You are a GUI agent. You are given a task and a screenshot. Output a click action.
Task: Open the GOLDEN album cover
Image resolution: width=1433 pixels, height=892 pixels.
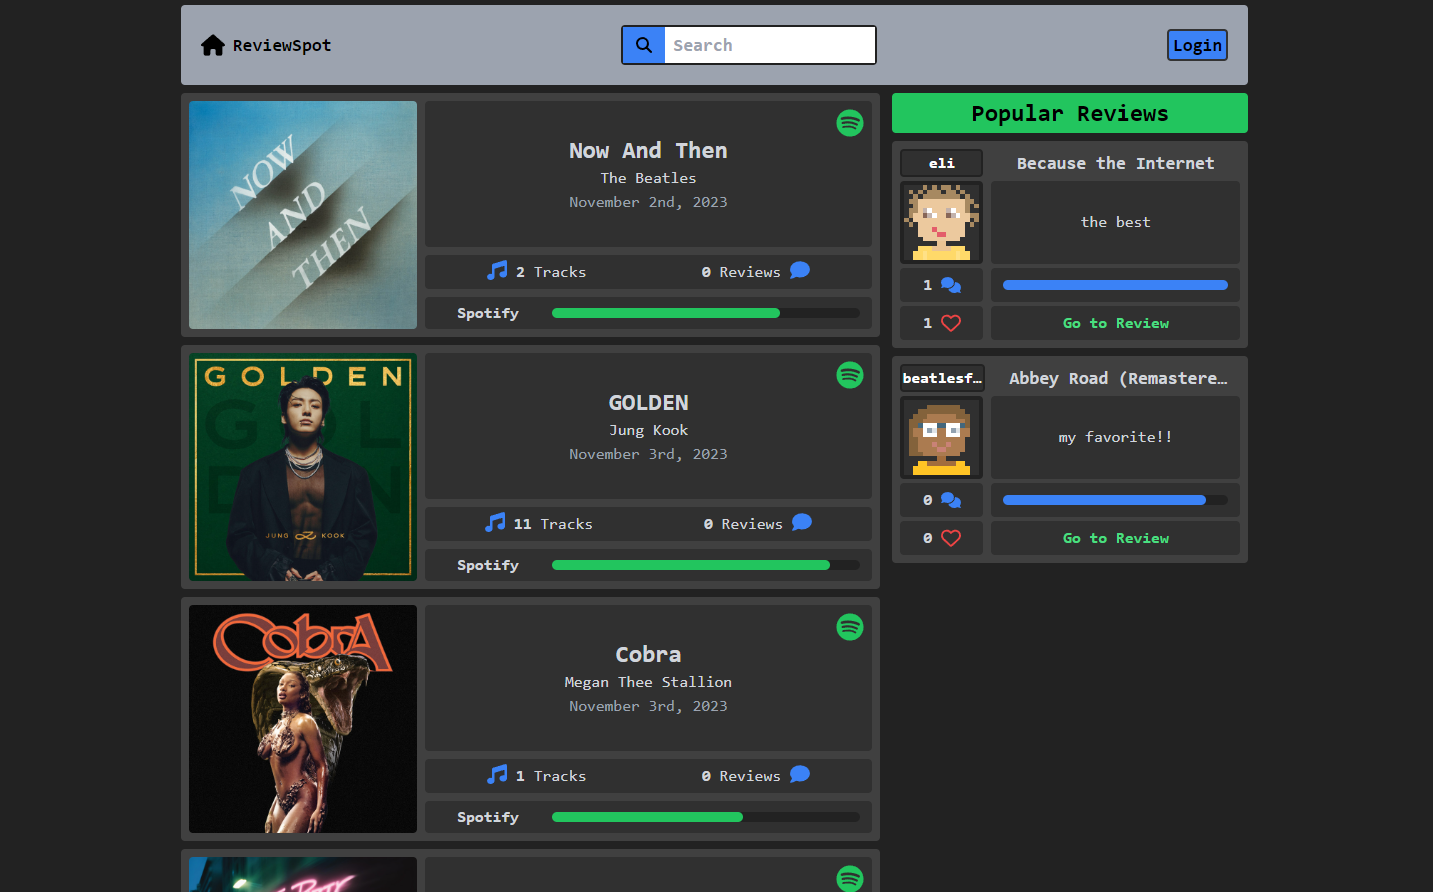pyautogui.click(x=303, y=467)
